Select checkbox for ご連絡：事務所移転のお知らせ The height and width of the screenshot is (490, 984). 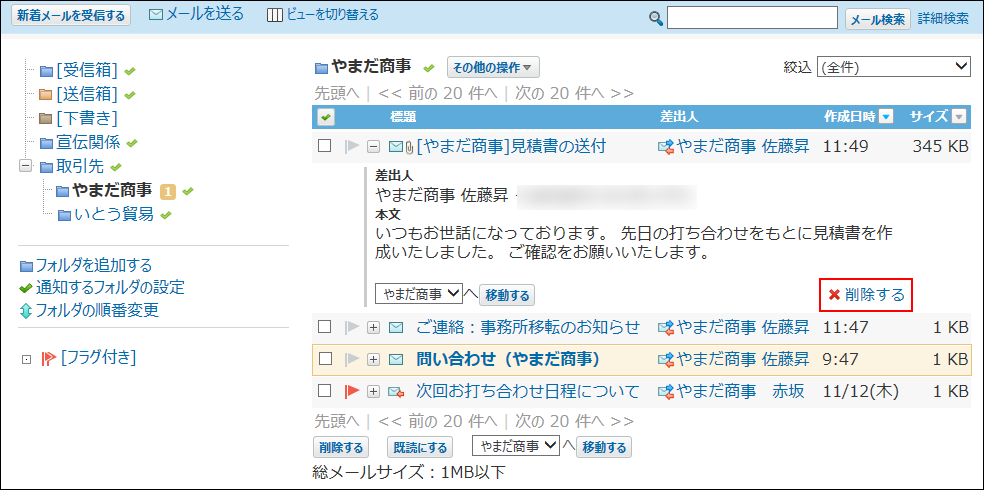(324, 327)
